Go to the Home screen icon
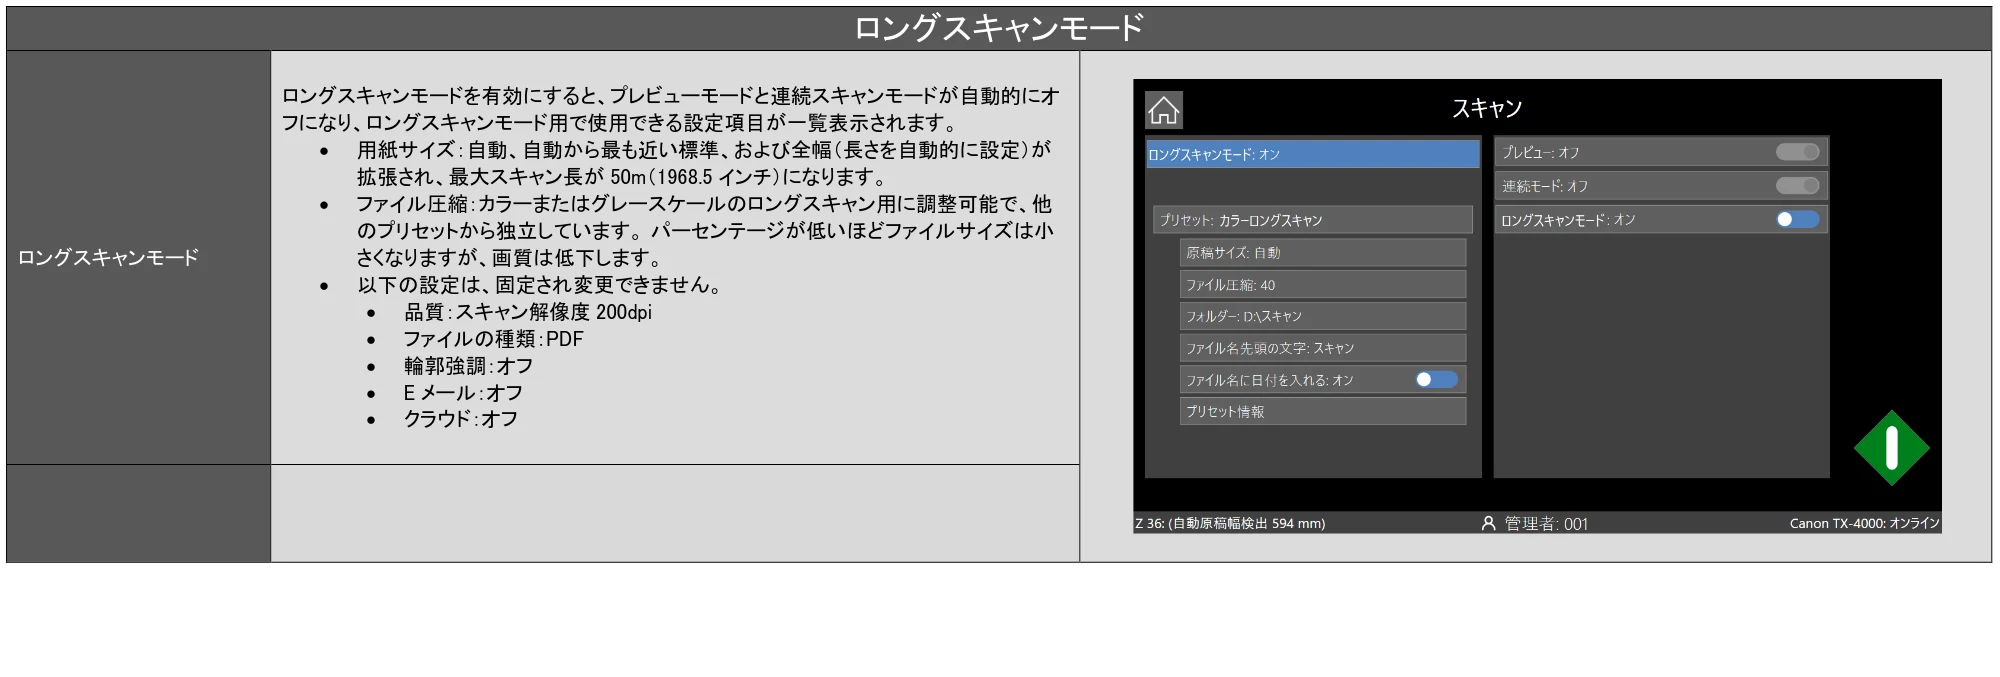Image resolution: width=2000 pixels, height=677 pixels. [1163, 110]
